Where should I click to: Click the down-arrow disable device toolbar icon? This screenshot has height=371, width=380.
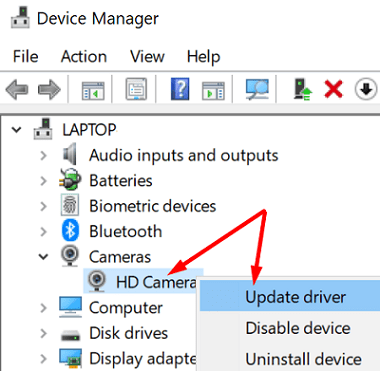pyautogui.click(x=366, y=89)
